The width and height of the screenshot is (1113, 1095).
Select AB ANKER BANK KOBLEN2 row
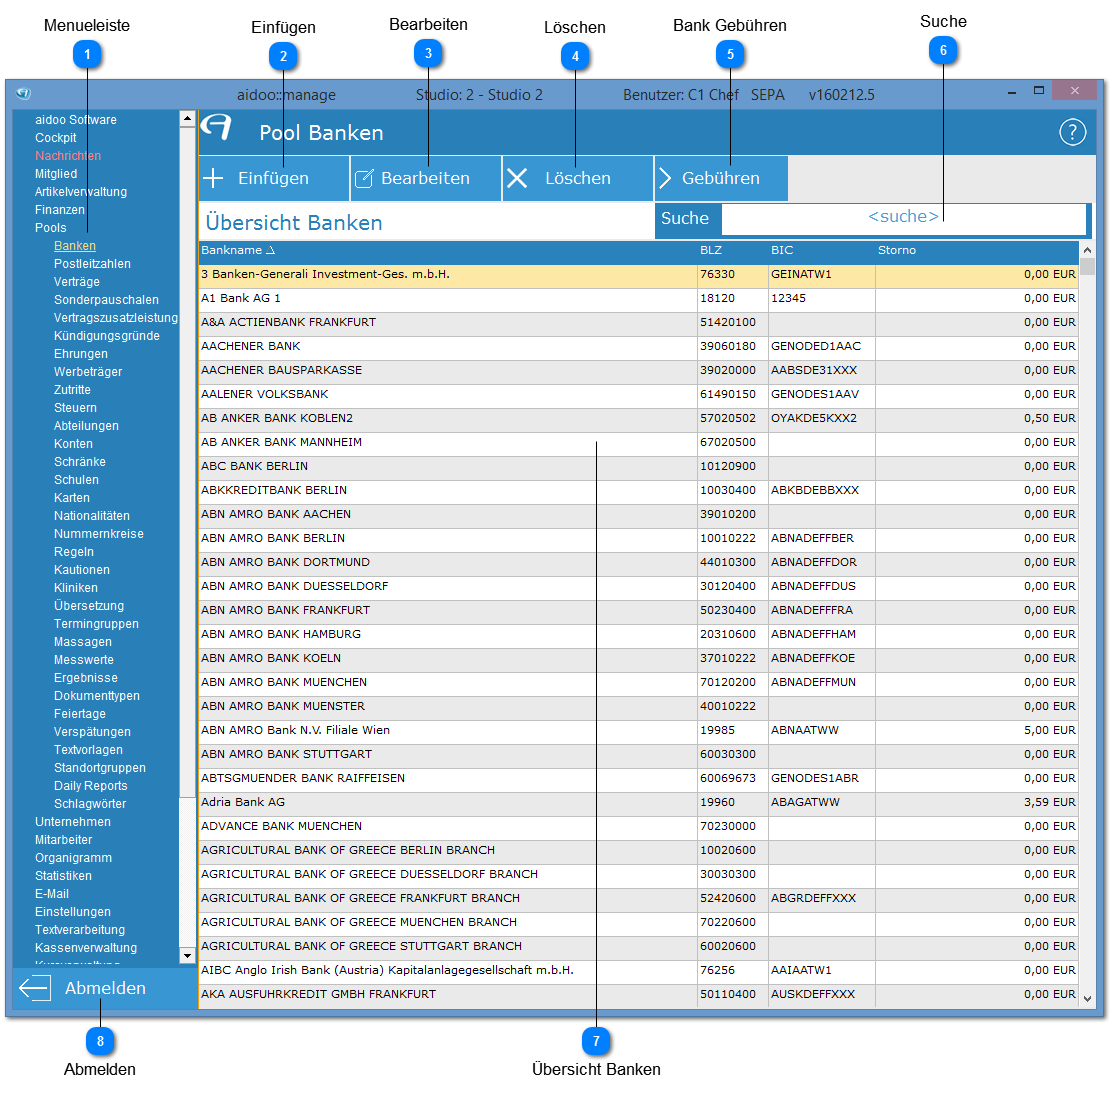coord(639,419)
